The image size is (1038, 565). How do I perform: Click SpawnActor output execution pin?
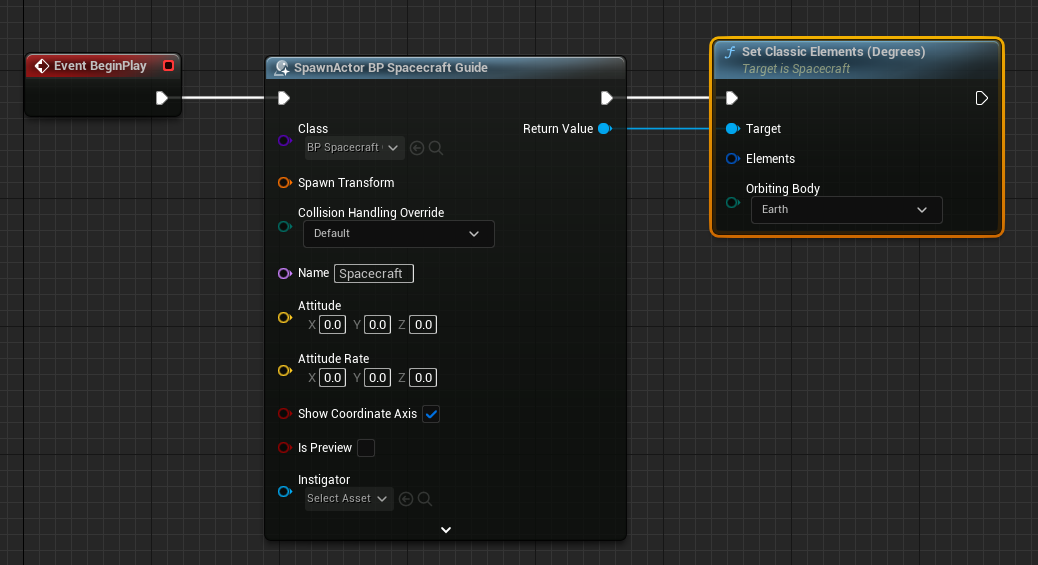point(606,98)
